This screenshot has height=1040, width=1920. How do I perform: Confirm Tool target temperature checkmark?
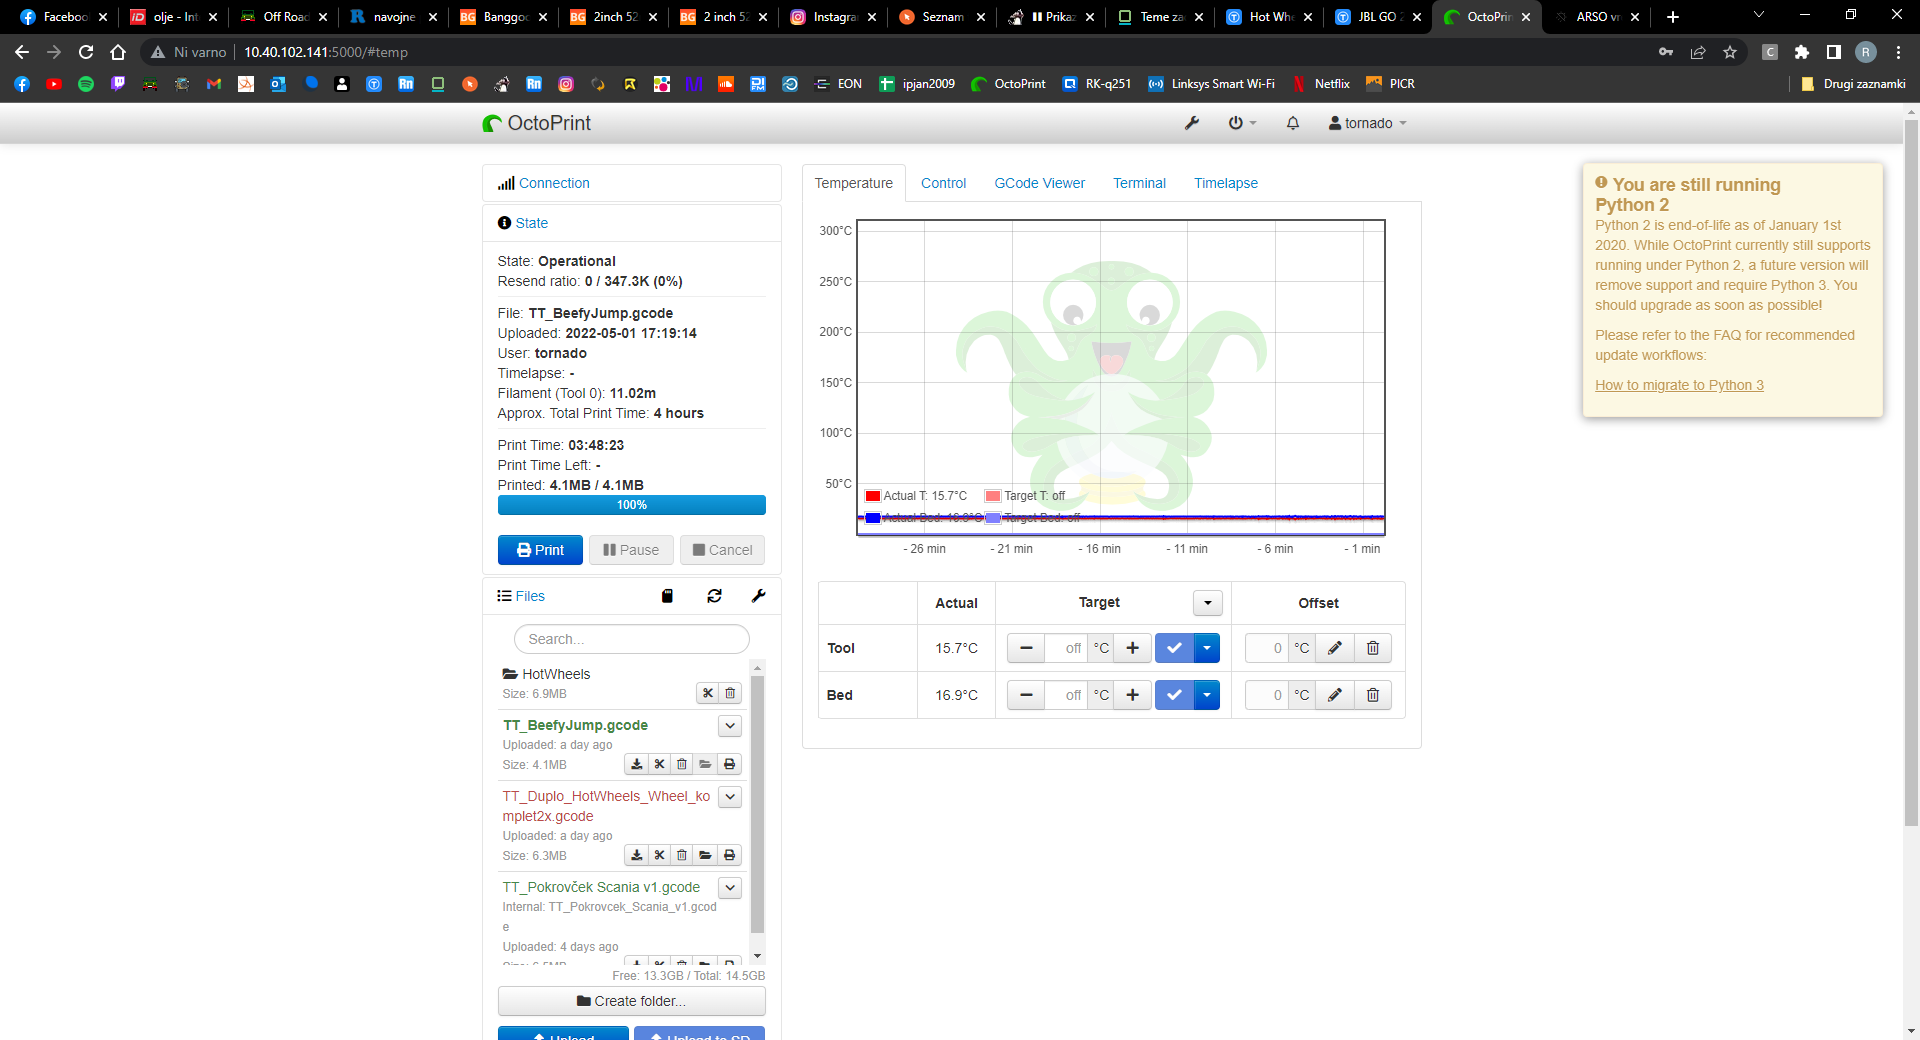pos(1174,648)
